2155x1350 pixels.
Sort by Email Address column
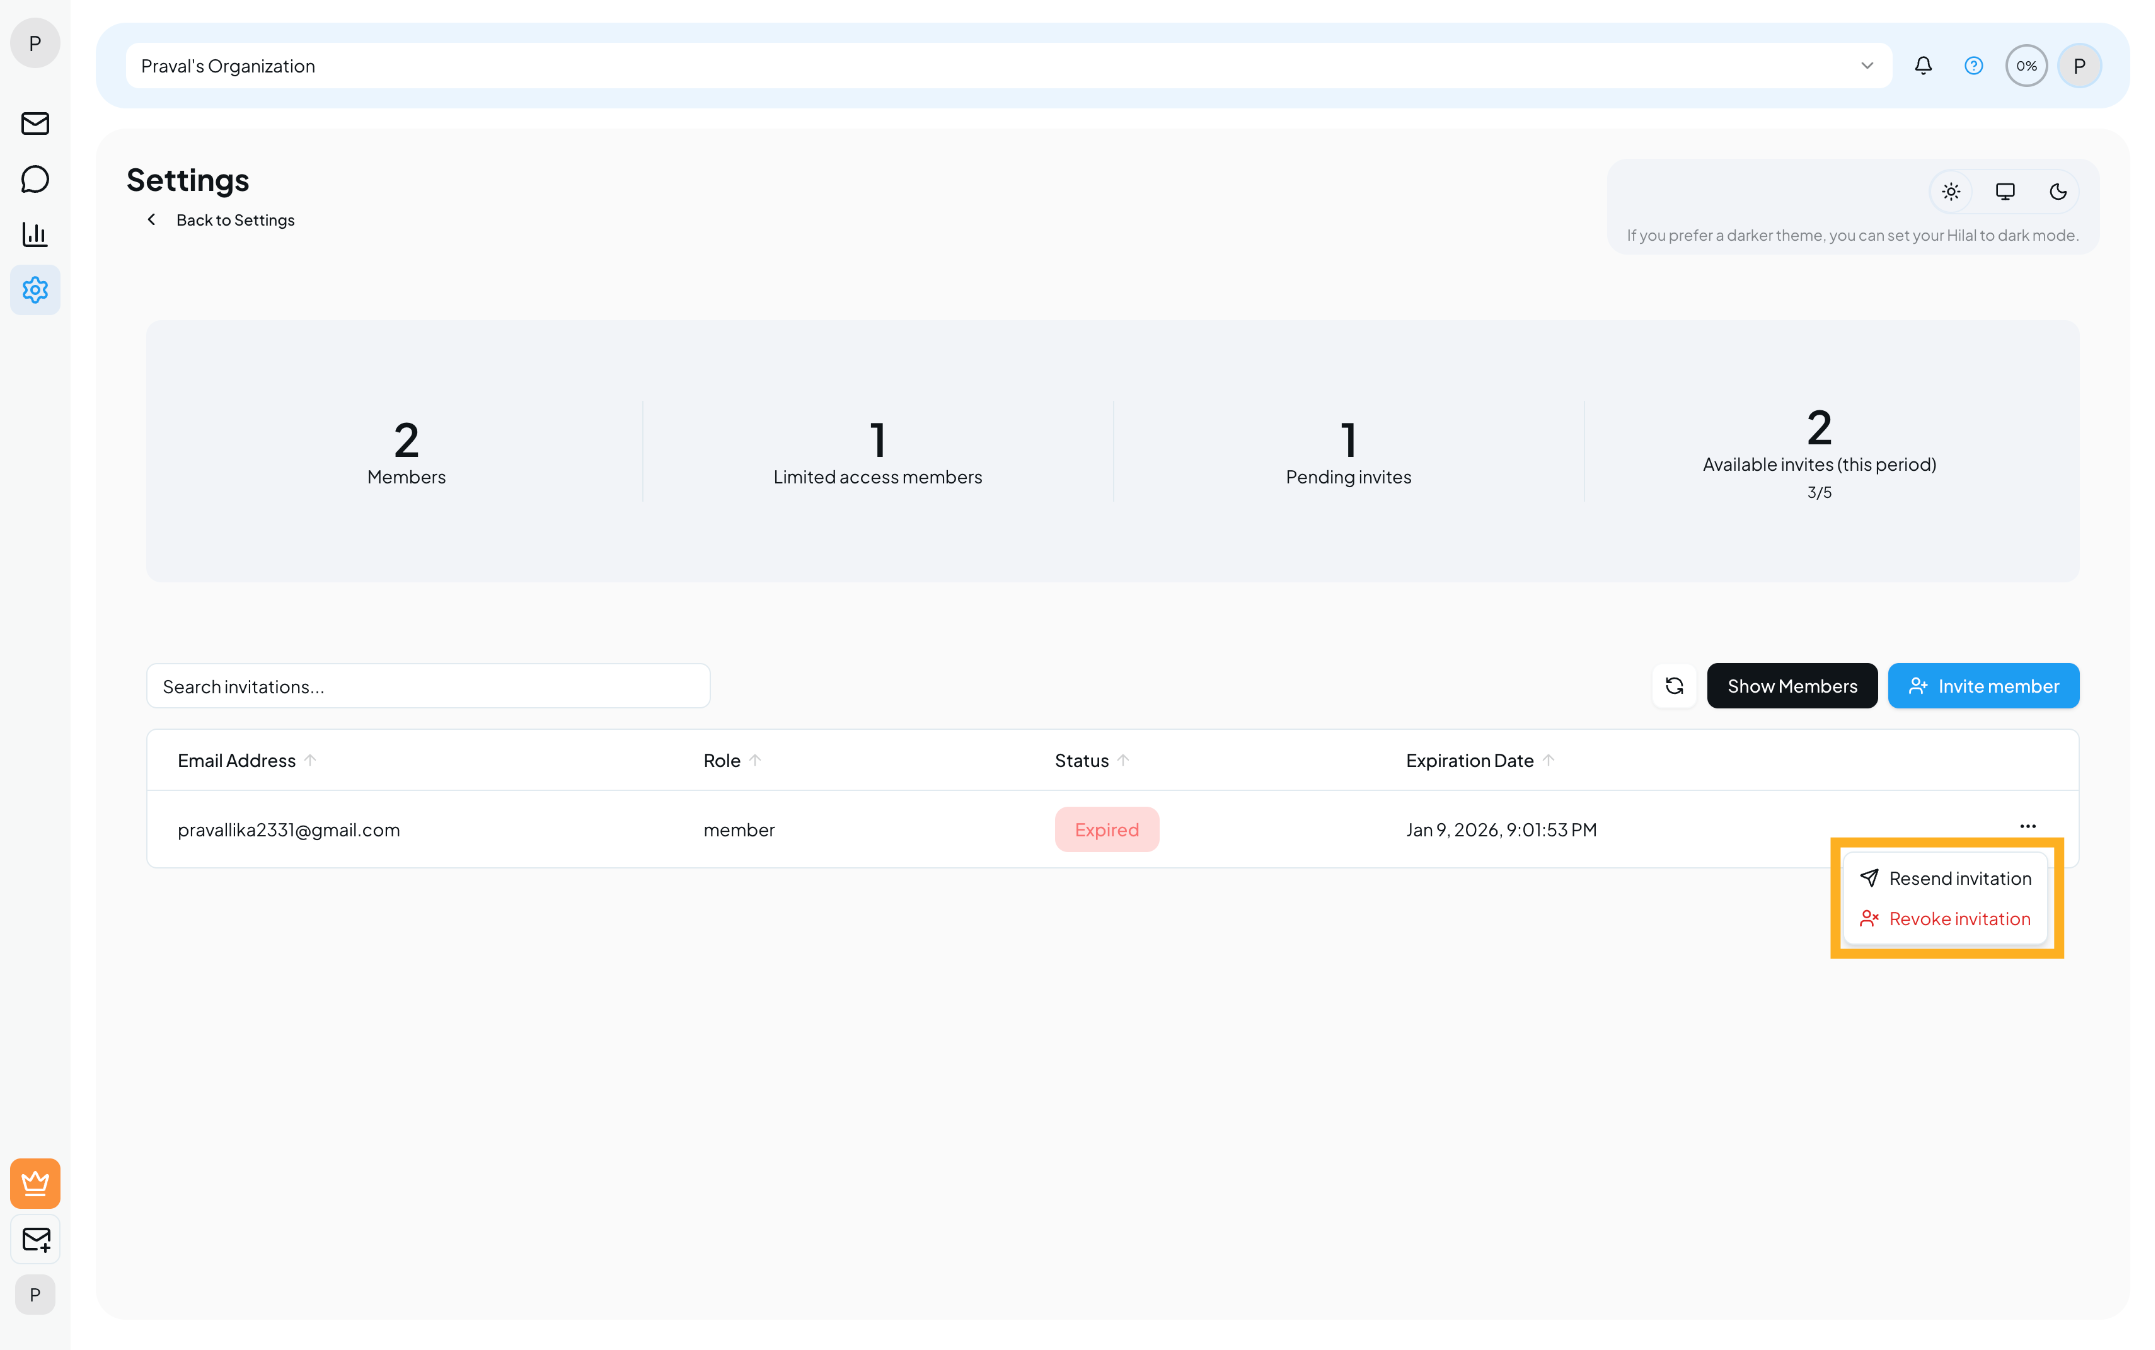tap(245, 760)
